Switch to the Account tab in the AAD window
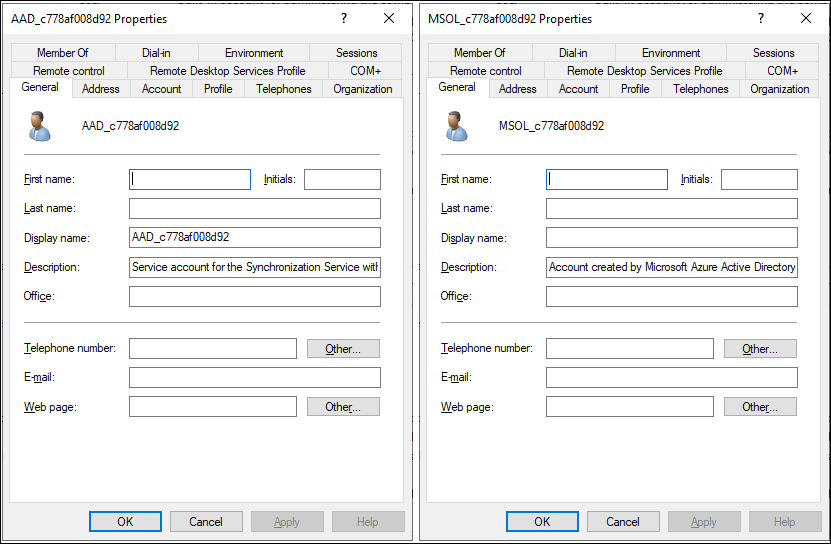This screenshot has height=544, width=831. click(162, 89)
